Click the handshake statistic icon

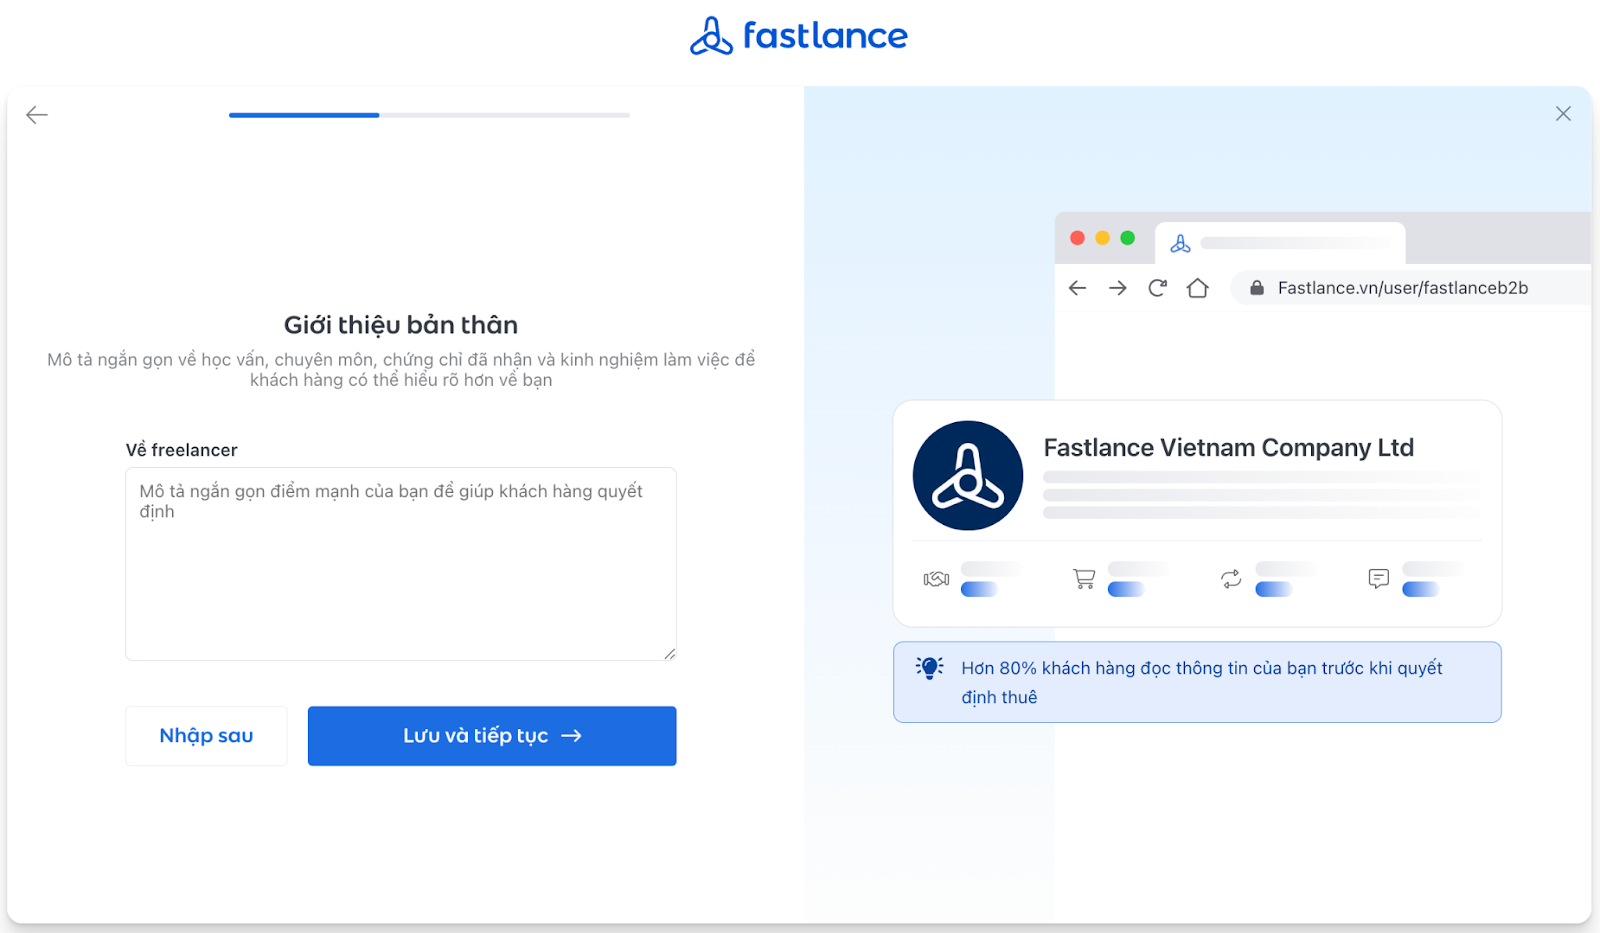(x=935, y=578)
